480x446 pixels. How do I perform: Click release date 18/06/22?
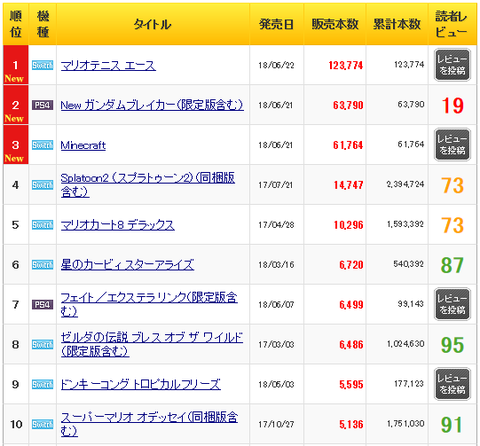[x=276, y=65]
